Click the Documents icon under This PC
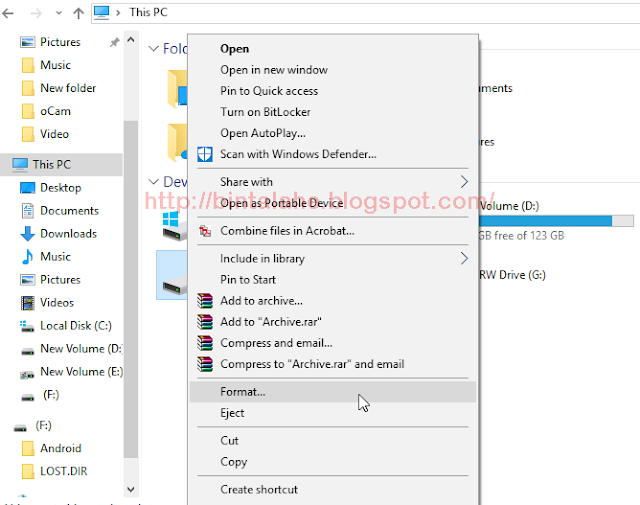 tap(28, 211)
